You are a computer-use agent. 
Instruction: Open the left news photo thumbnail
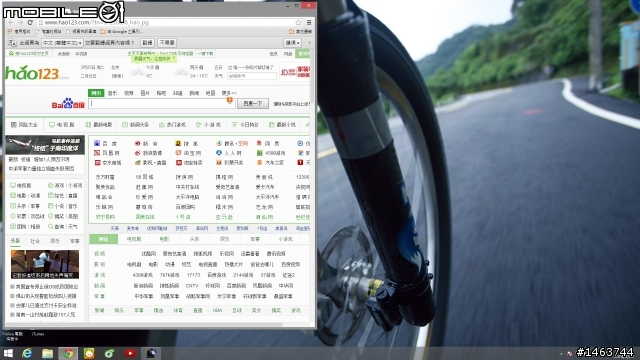[45, 264]
